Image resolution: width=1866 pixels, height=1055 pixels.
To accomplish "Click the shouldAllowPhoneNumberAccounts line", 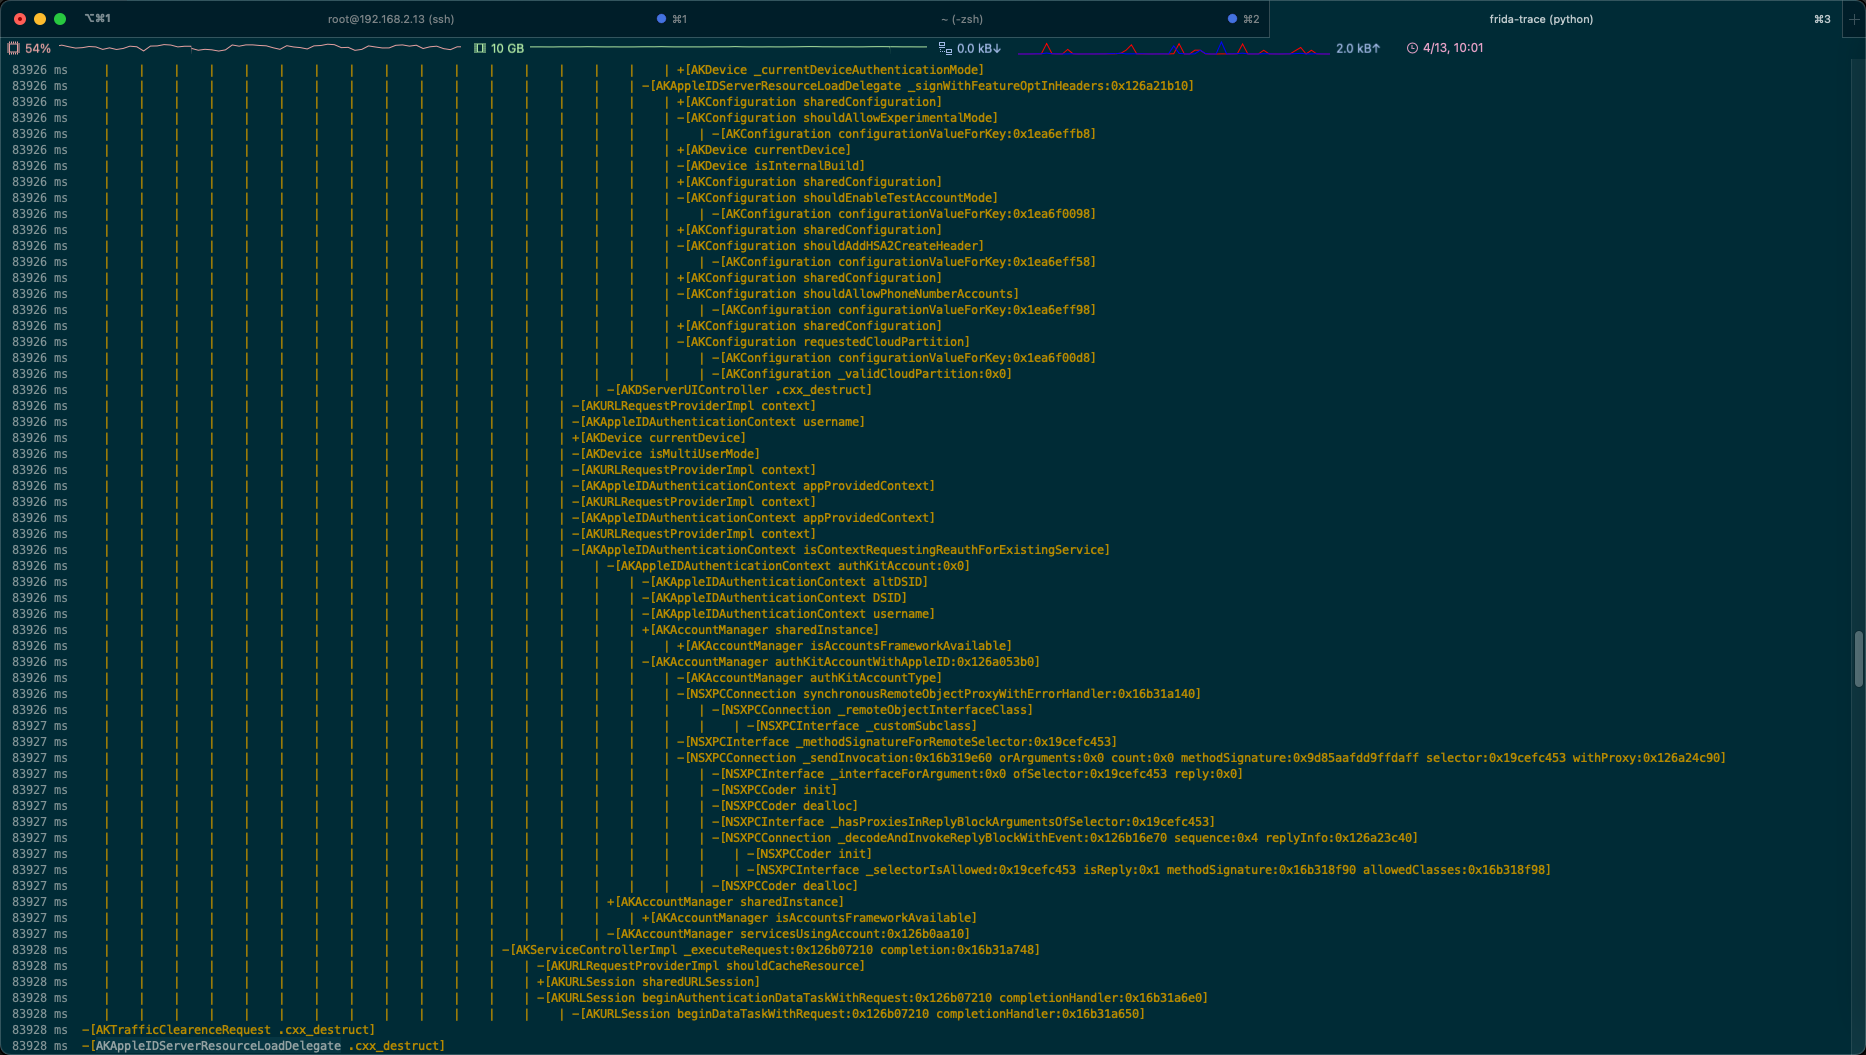I will pos(848,294).
